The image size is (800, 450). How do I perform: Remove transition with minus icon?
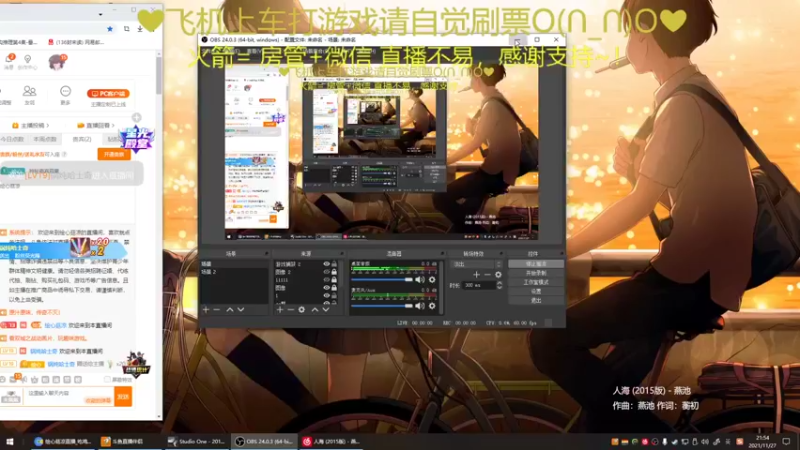pyautogui.click(x=487, y=274)
